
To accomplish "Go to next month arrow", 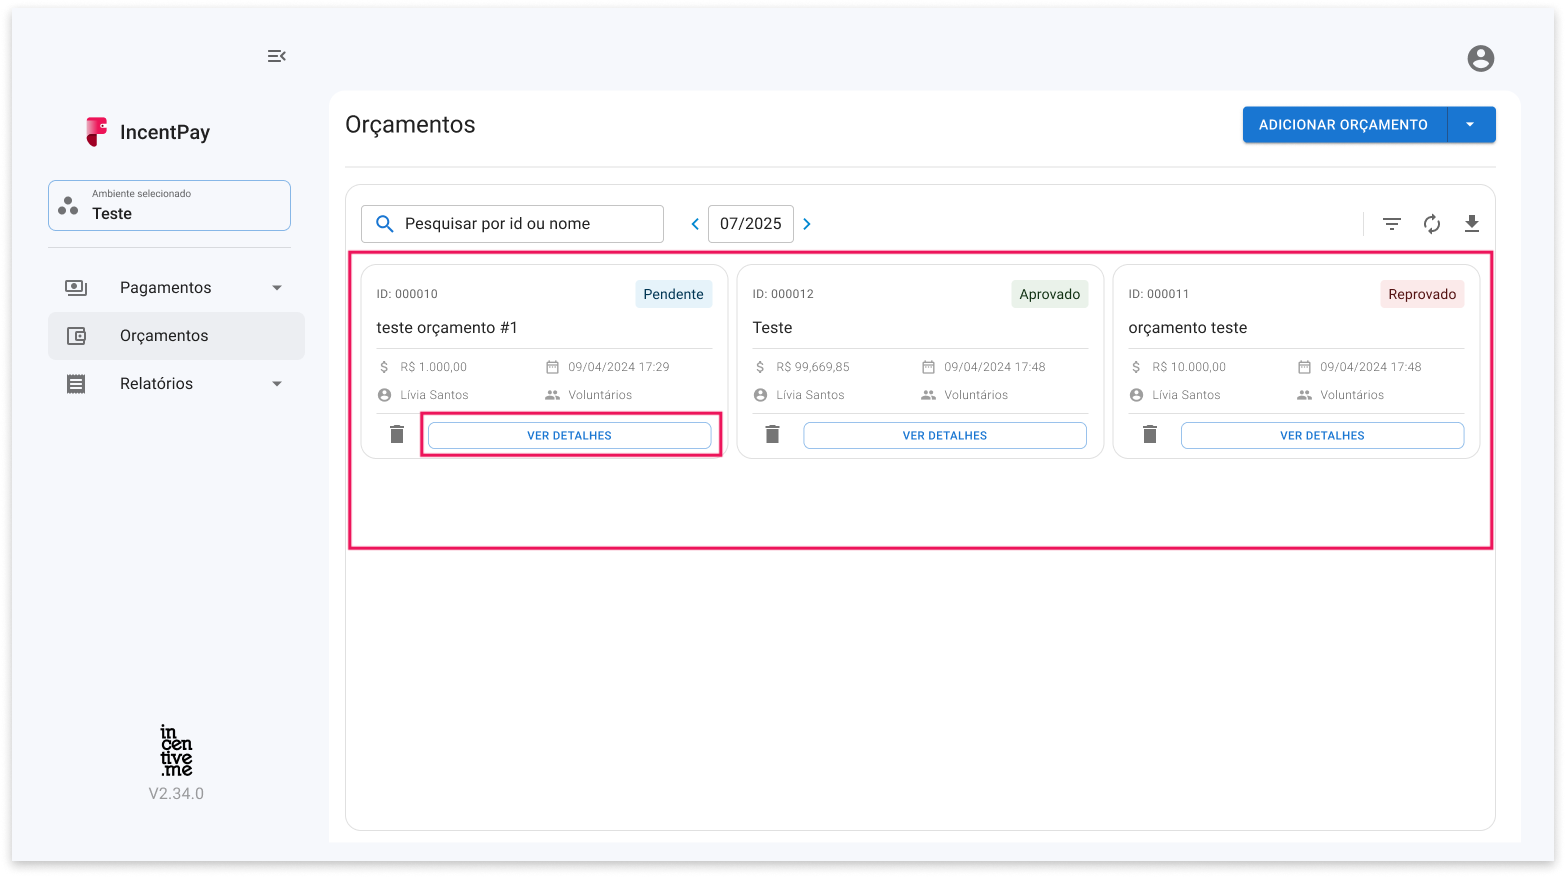I will (x=807, y=224).
